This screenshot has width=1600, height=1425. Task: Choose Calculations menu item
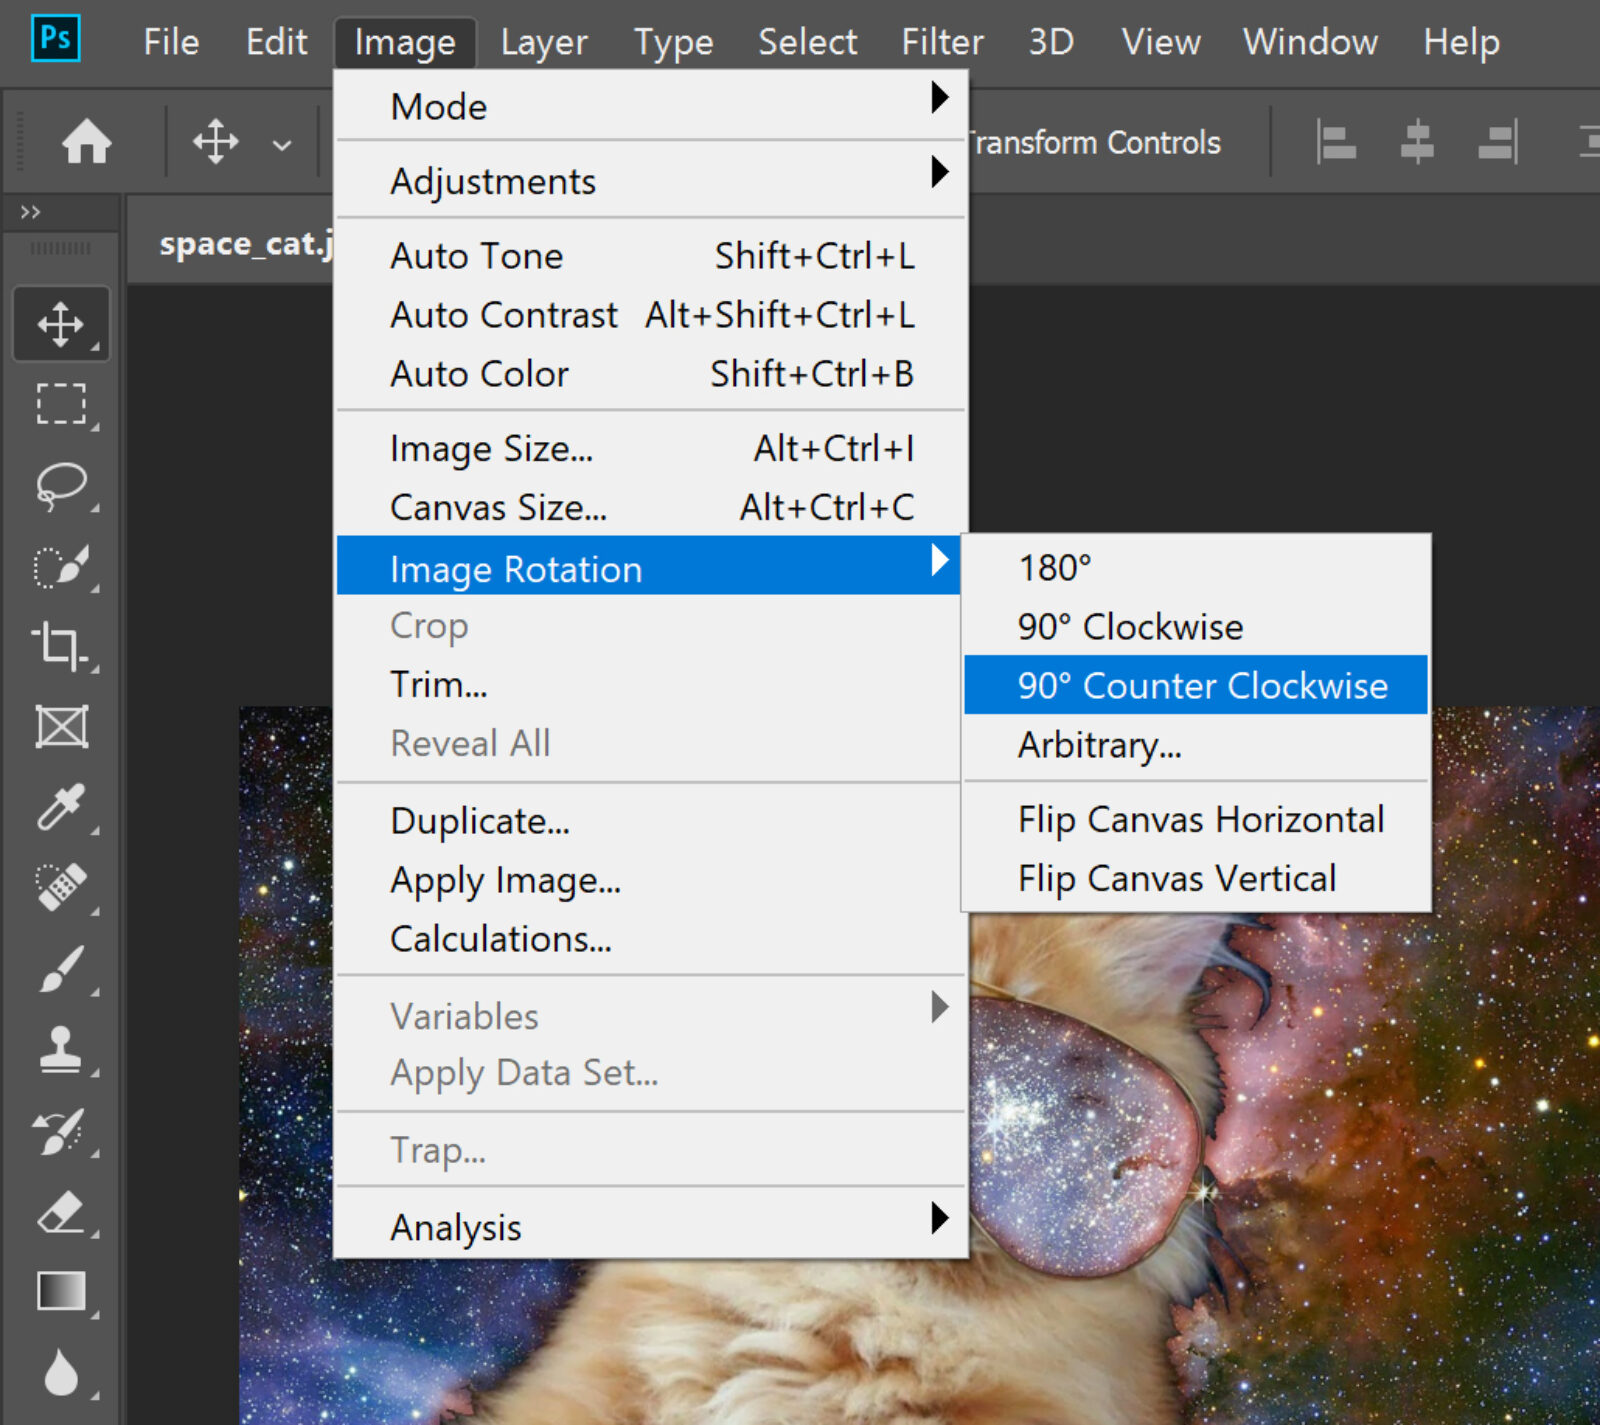(651, 938)
